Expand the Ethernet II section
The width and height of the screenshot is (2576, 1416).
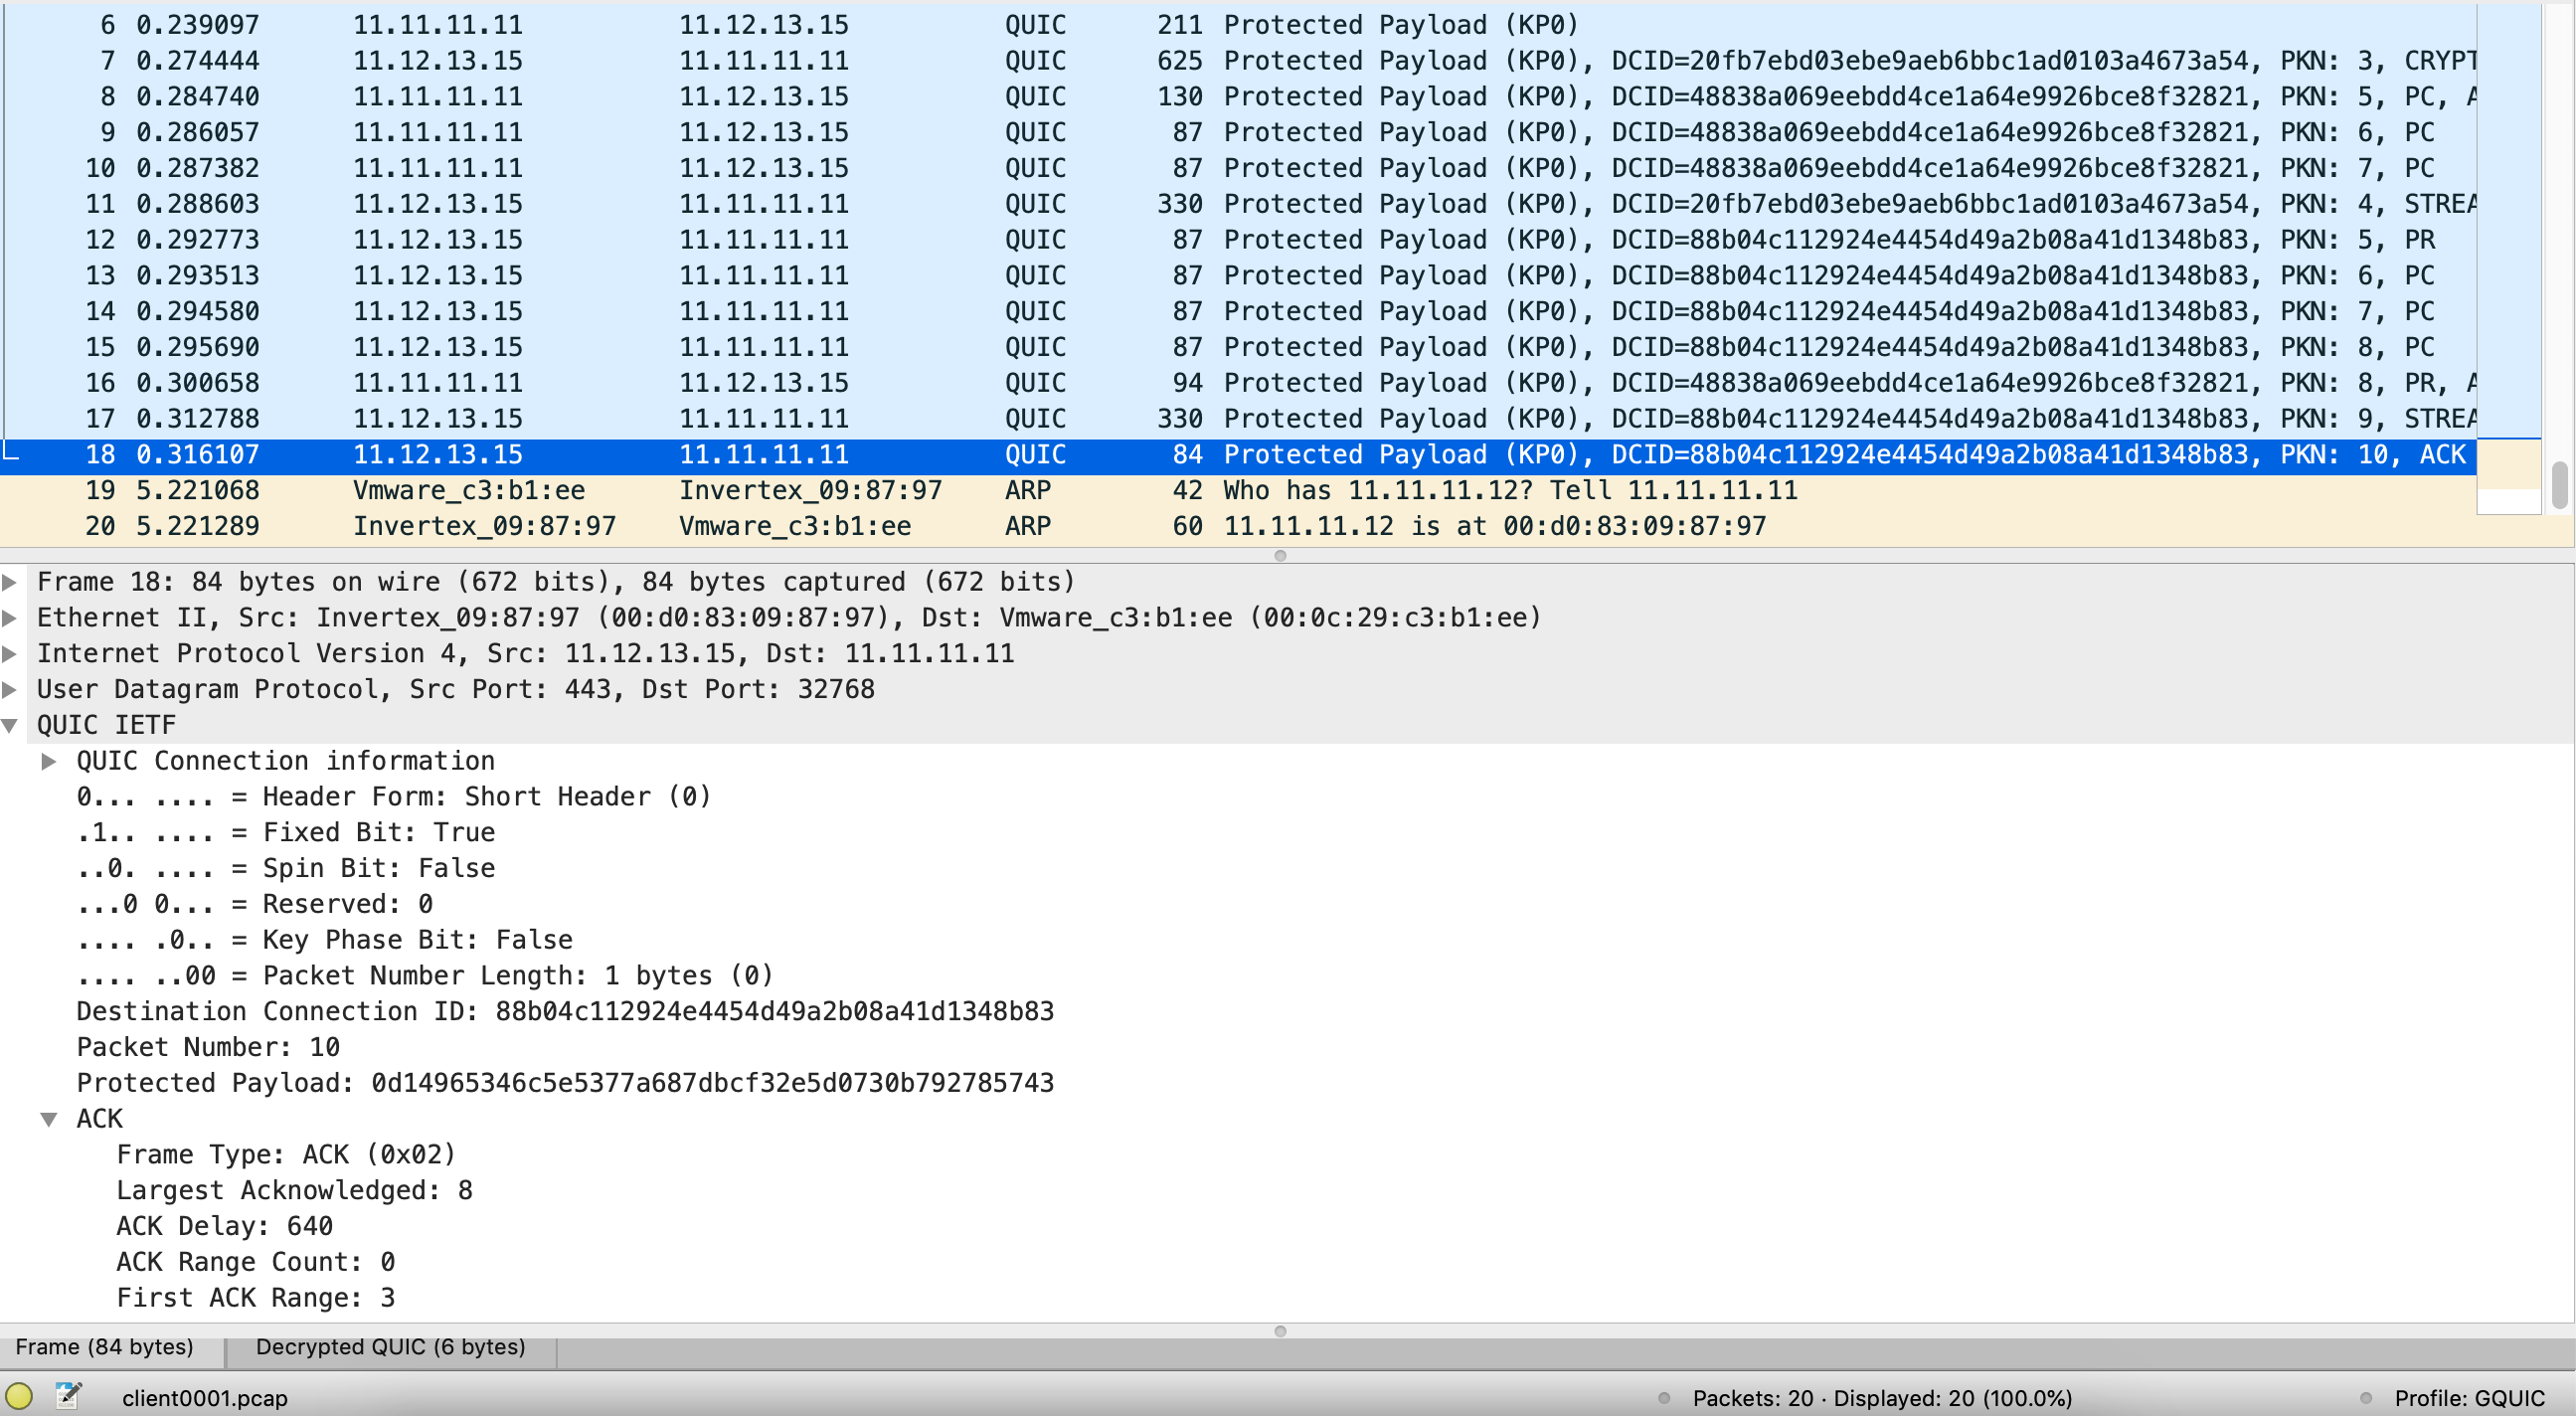[10, 618]
